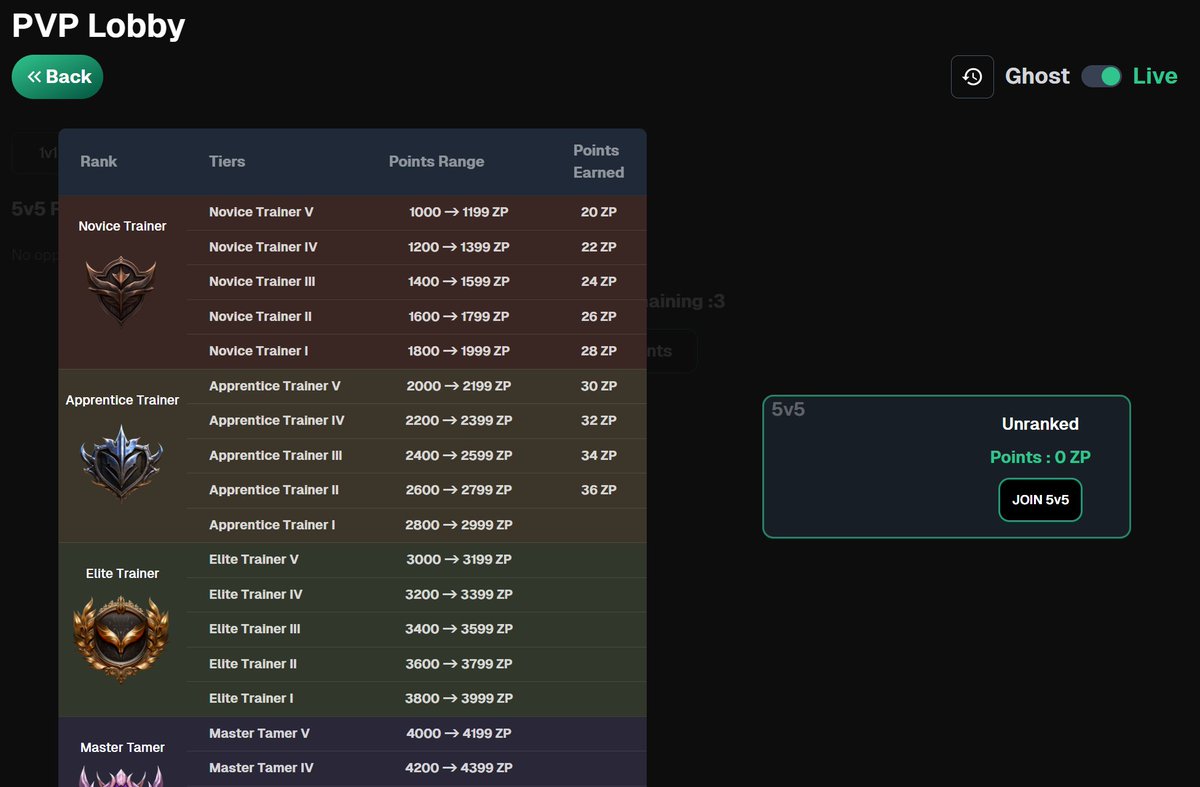Click the '28 ZP' points earned value
The image size is (1200, 787).
click(598, 351)
